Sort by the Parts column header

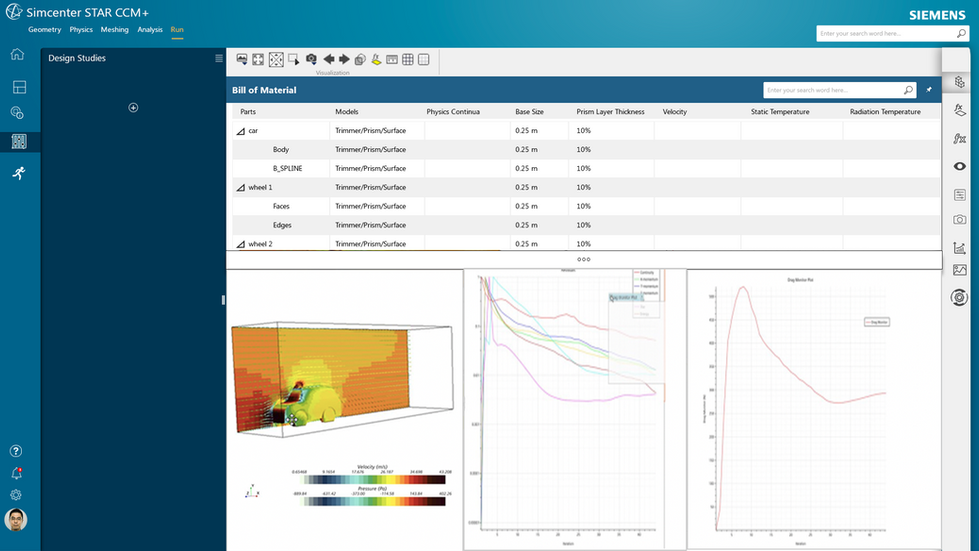248,112
